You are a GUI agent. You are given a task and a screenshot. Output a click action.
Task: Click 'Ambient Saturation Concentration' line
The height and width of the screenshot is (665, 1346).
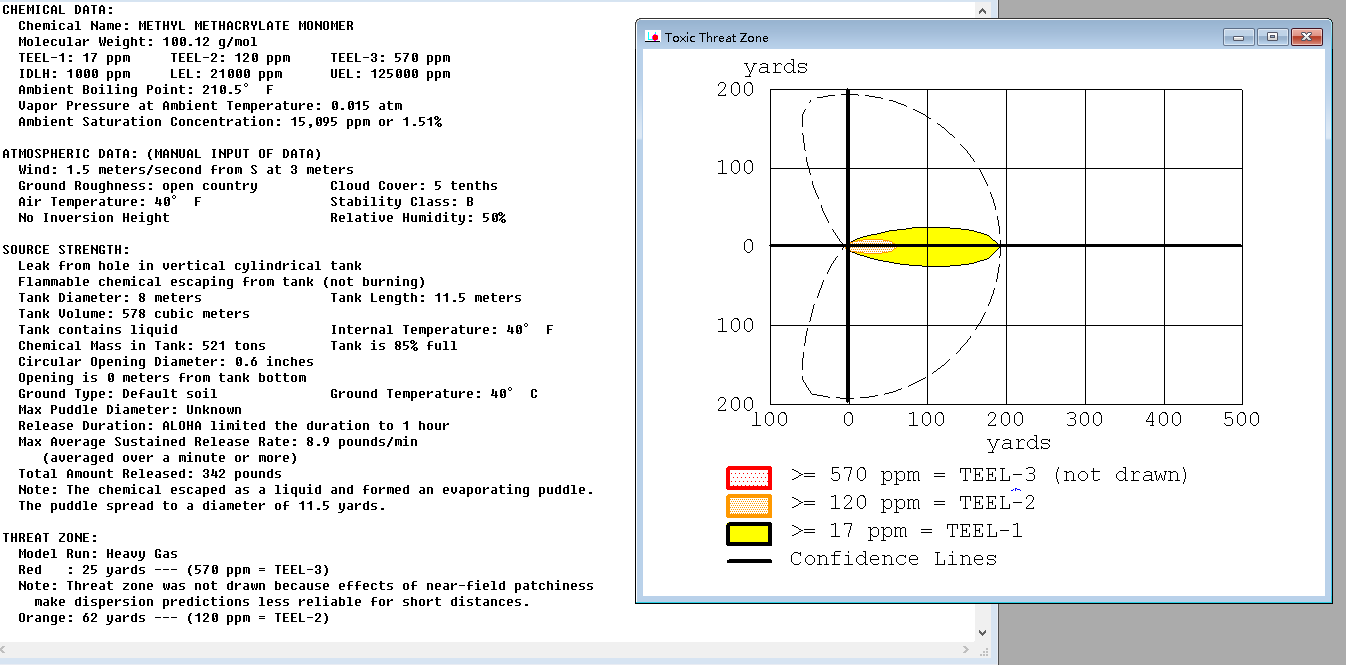230,122
